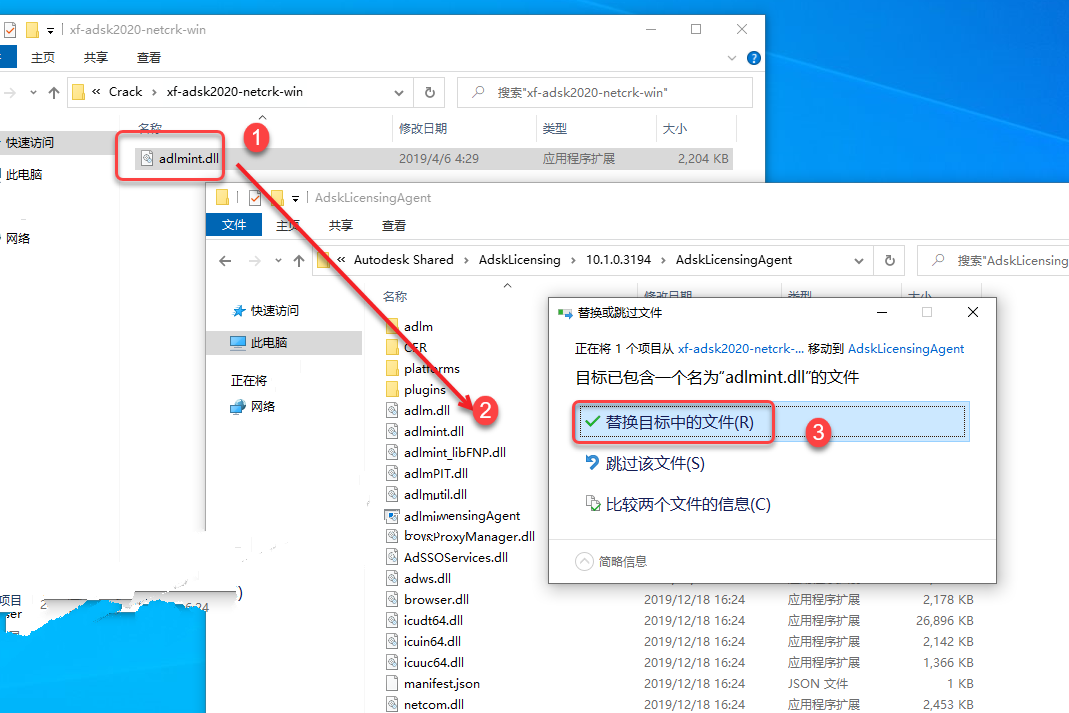This screenshot has width=1069, height=713.
Task: Select the netcom.dll file
Action: click(x=434, y=705)
